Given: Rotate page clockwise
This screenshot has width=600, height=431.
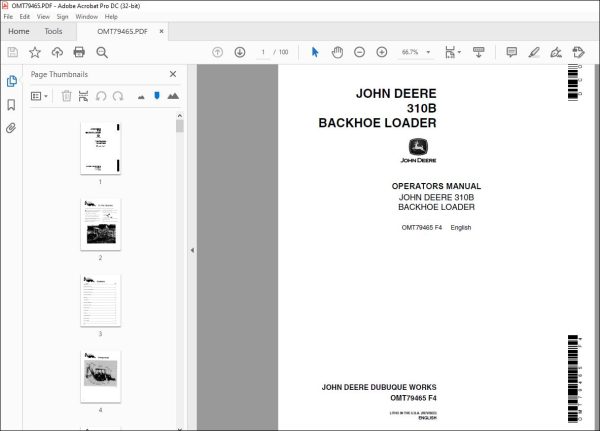Looking at the screenshot, I should click(x=118, y=96).
